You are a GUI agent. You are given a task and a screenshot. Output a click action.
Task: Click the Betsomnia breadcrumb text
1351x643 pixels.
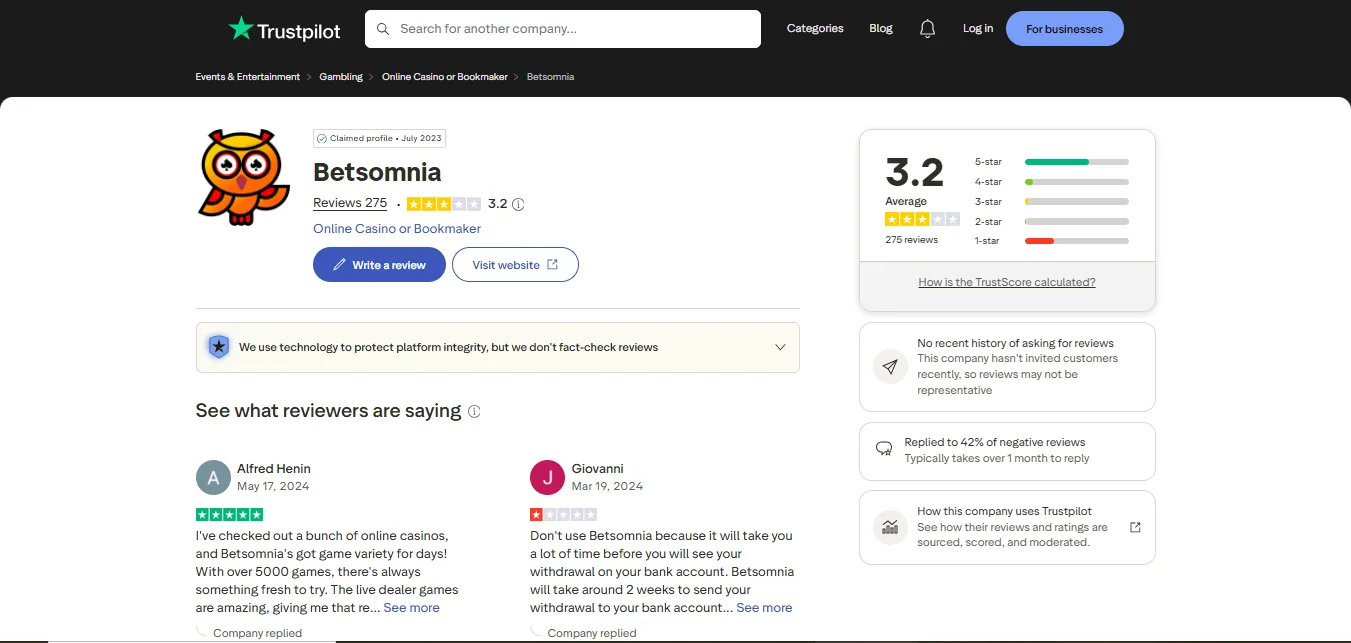pyautogui.click(x=550, y=77)
